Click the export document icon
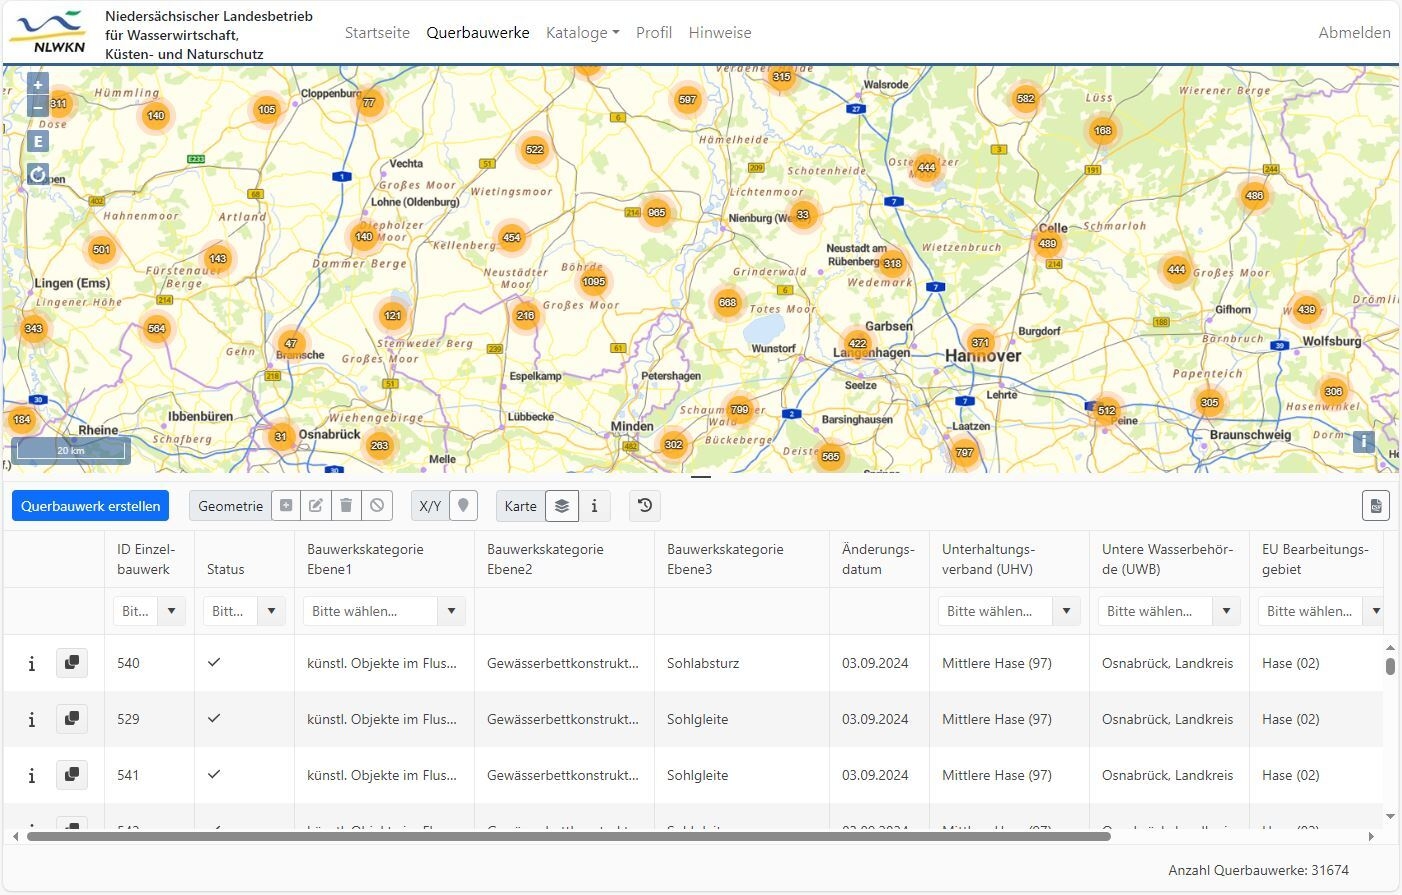The width and height of the screenshot is (1402, 895). coord(1376,506)
